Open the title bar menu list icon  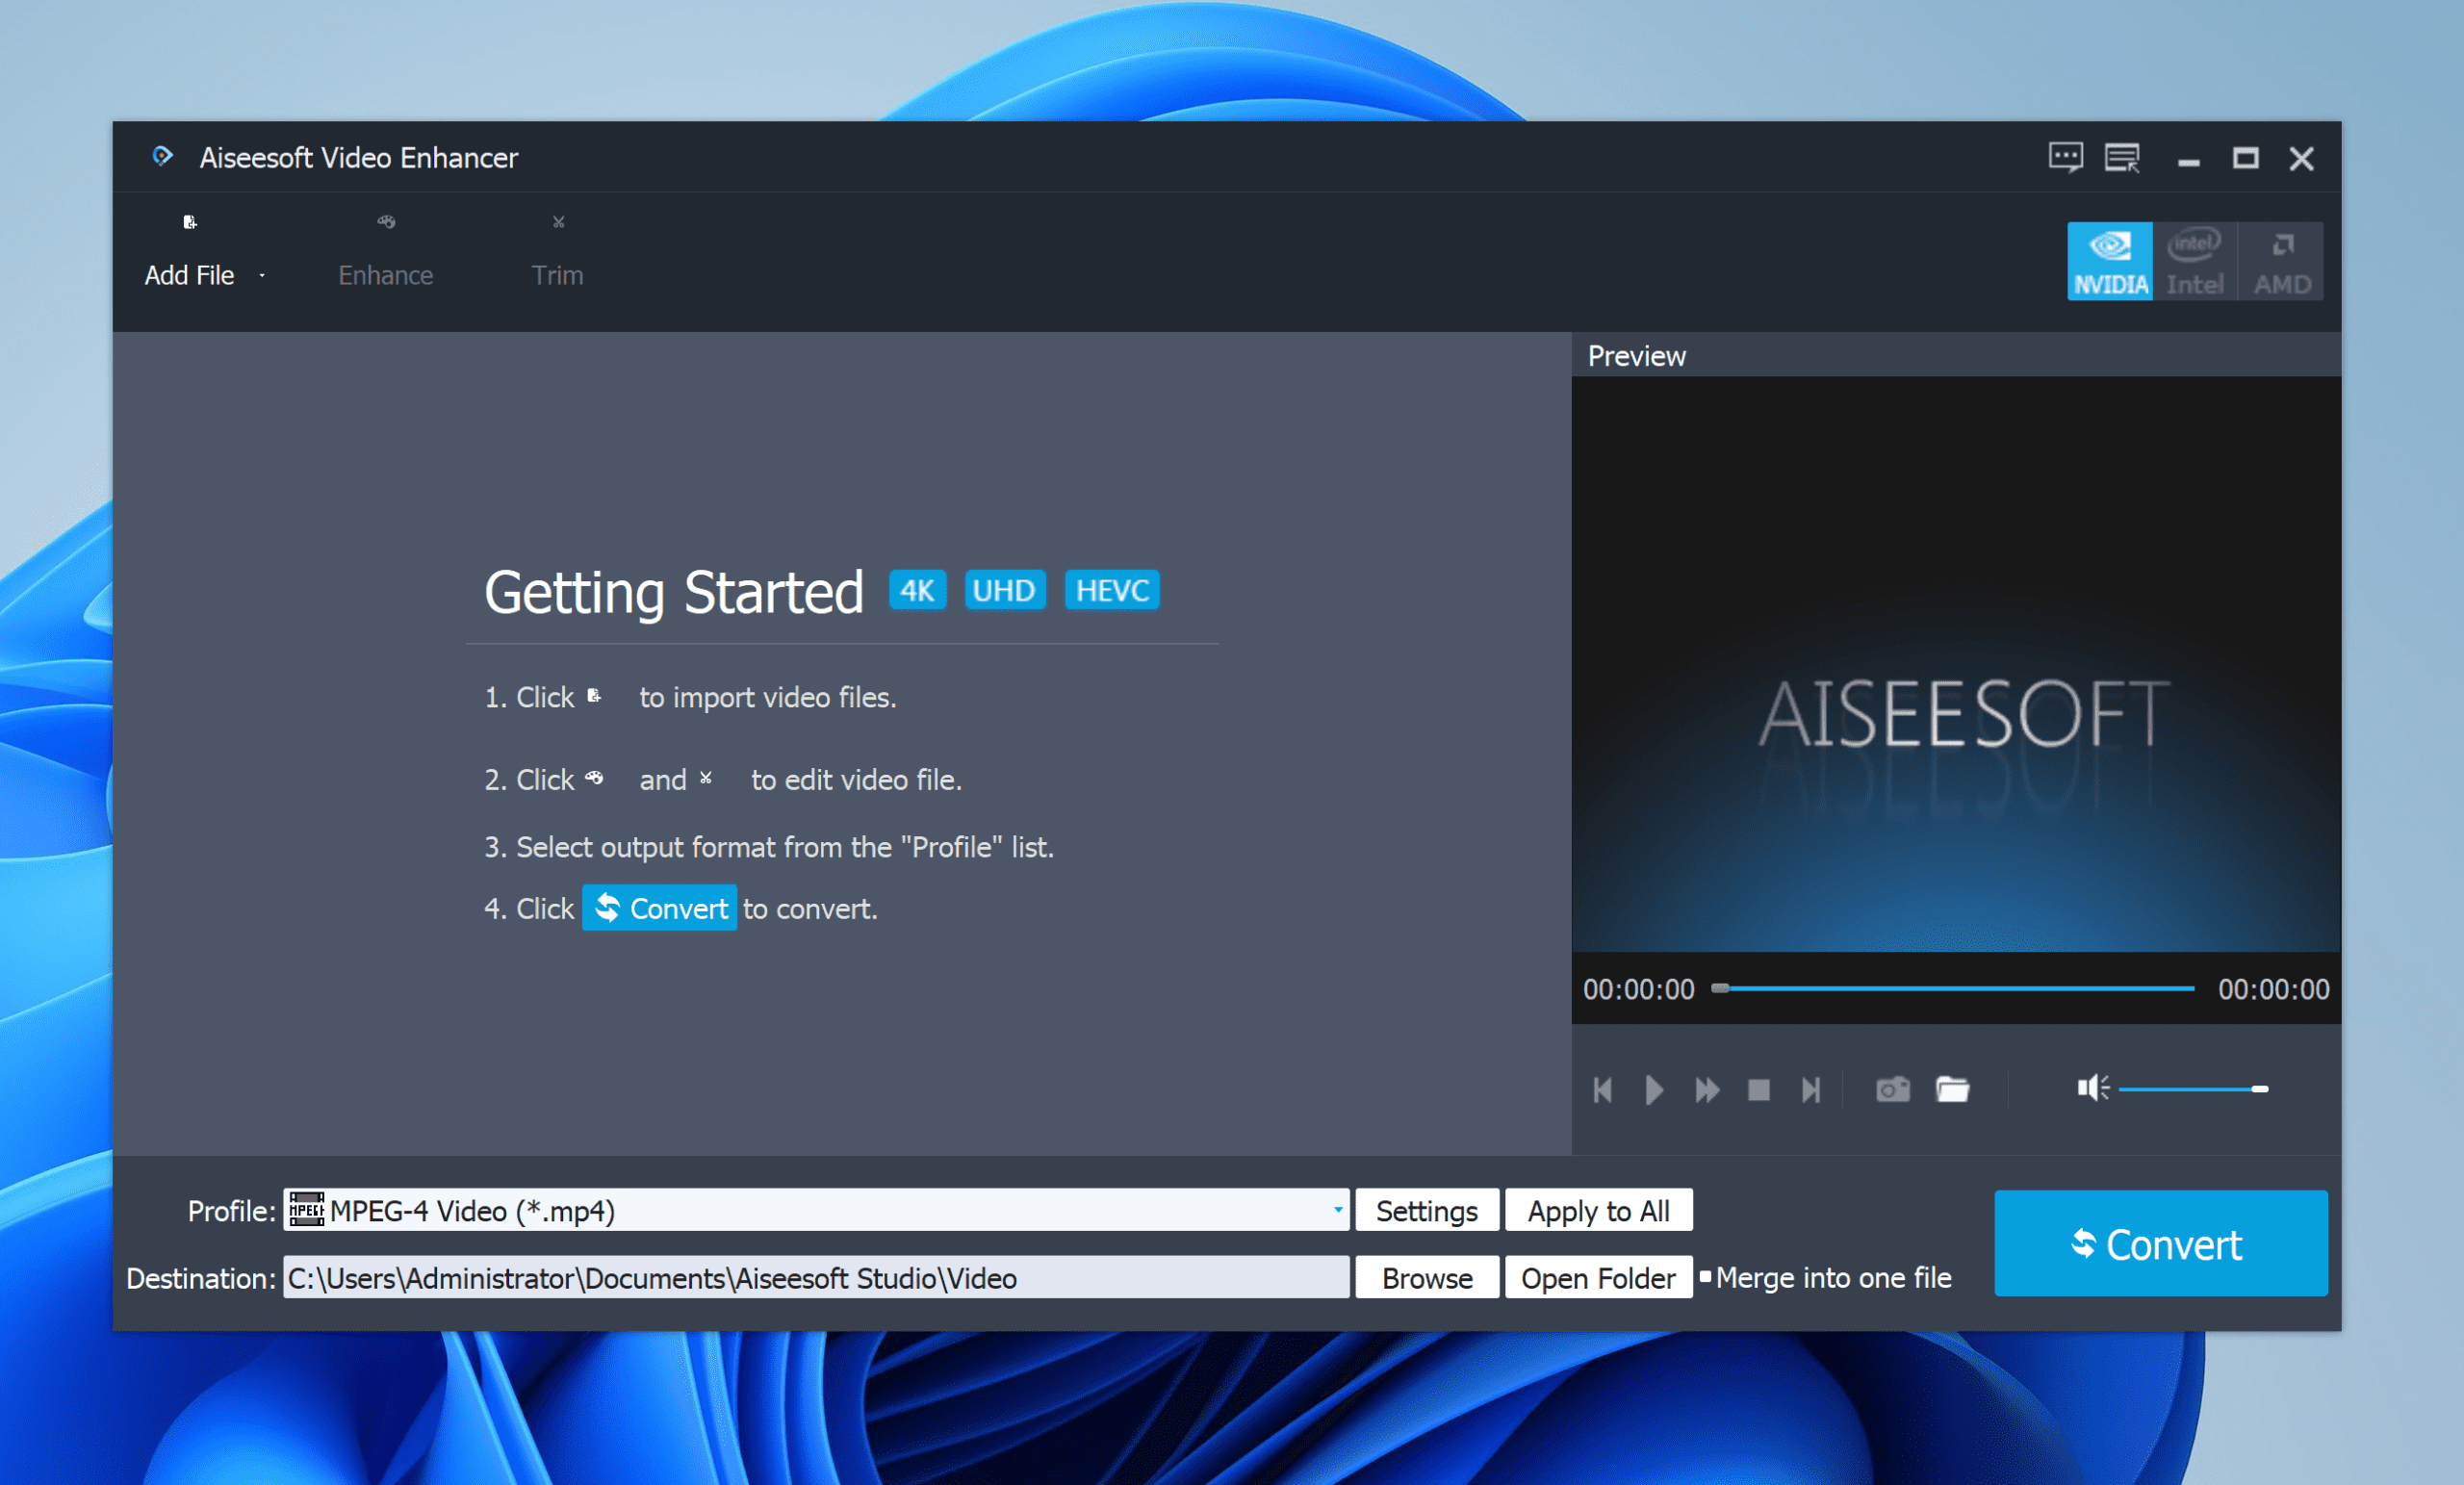2121,158
